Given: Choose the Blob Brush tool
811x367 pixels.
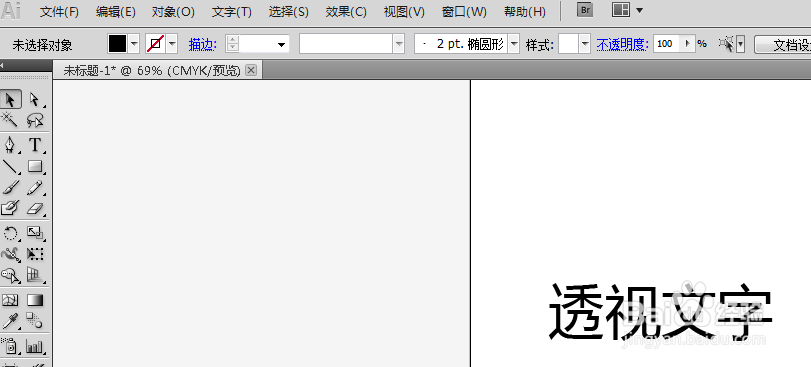Looking at the screenshot, I should click(x=11, y=208).
